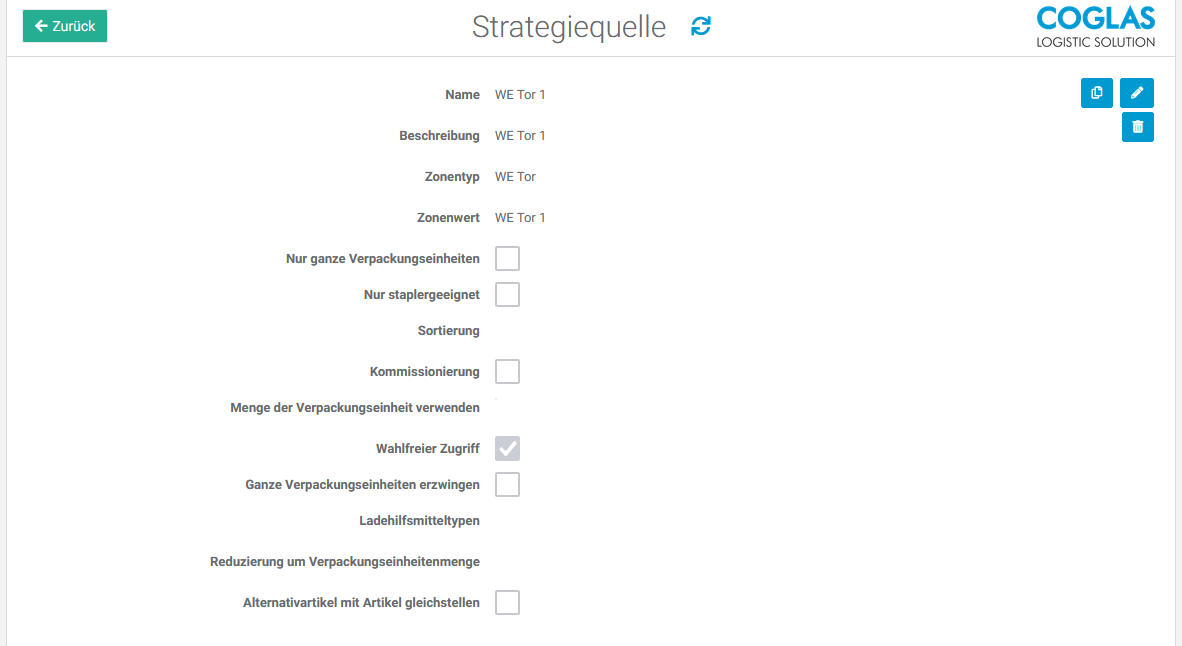Image resolution: width=1182 pixels, height=646 pixels.
Task: Click the Ladehilfsmitteltypen field label
Action: pyautogui.click(x=419, y=521)
